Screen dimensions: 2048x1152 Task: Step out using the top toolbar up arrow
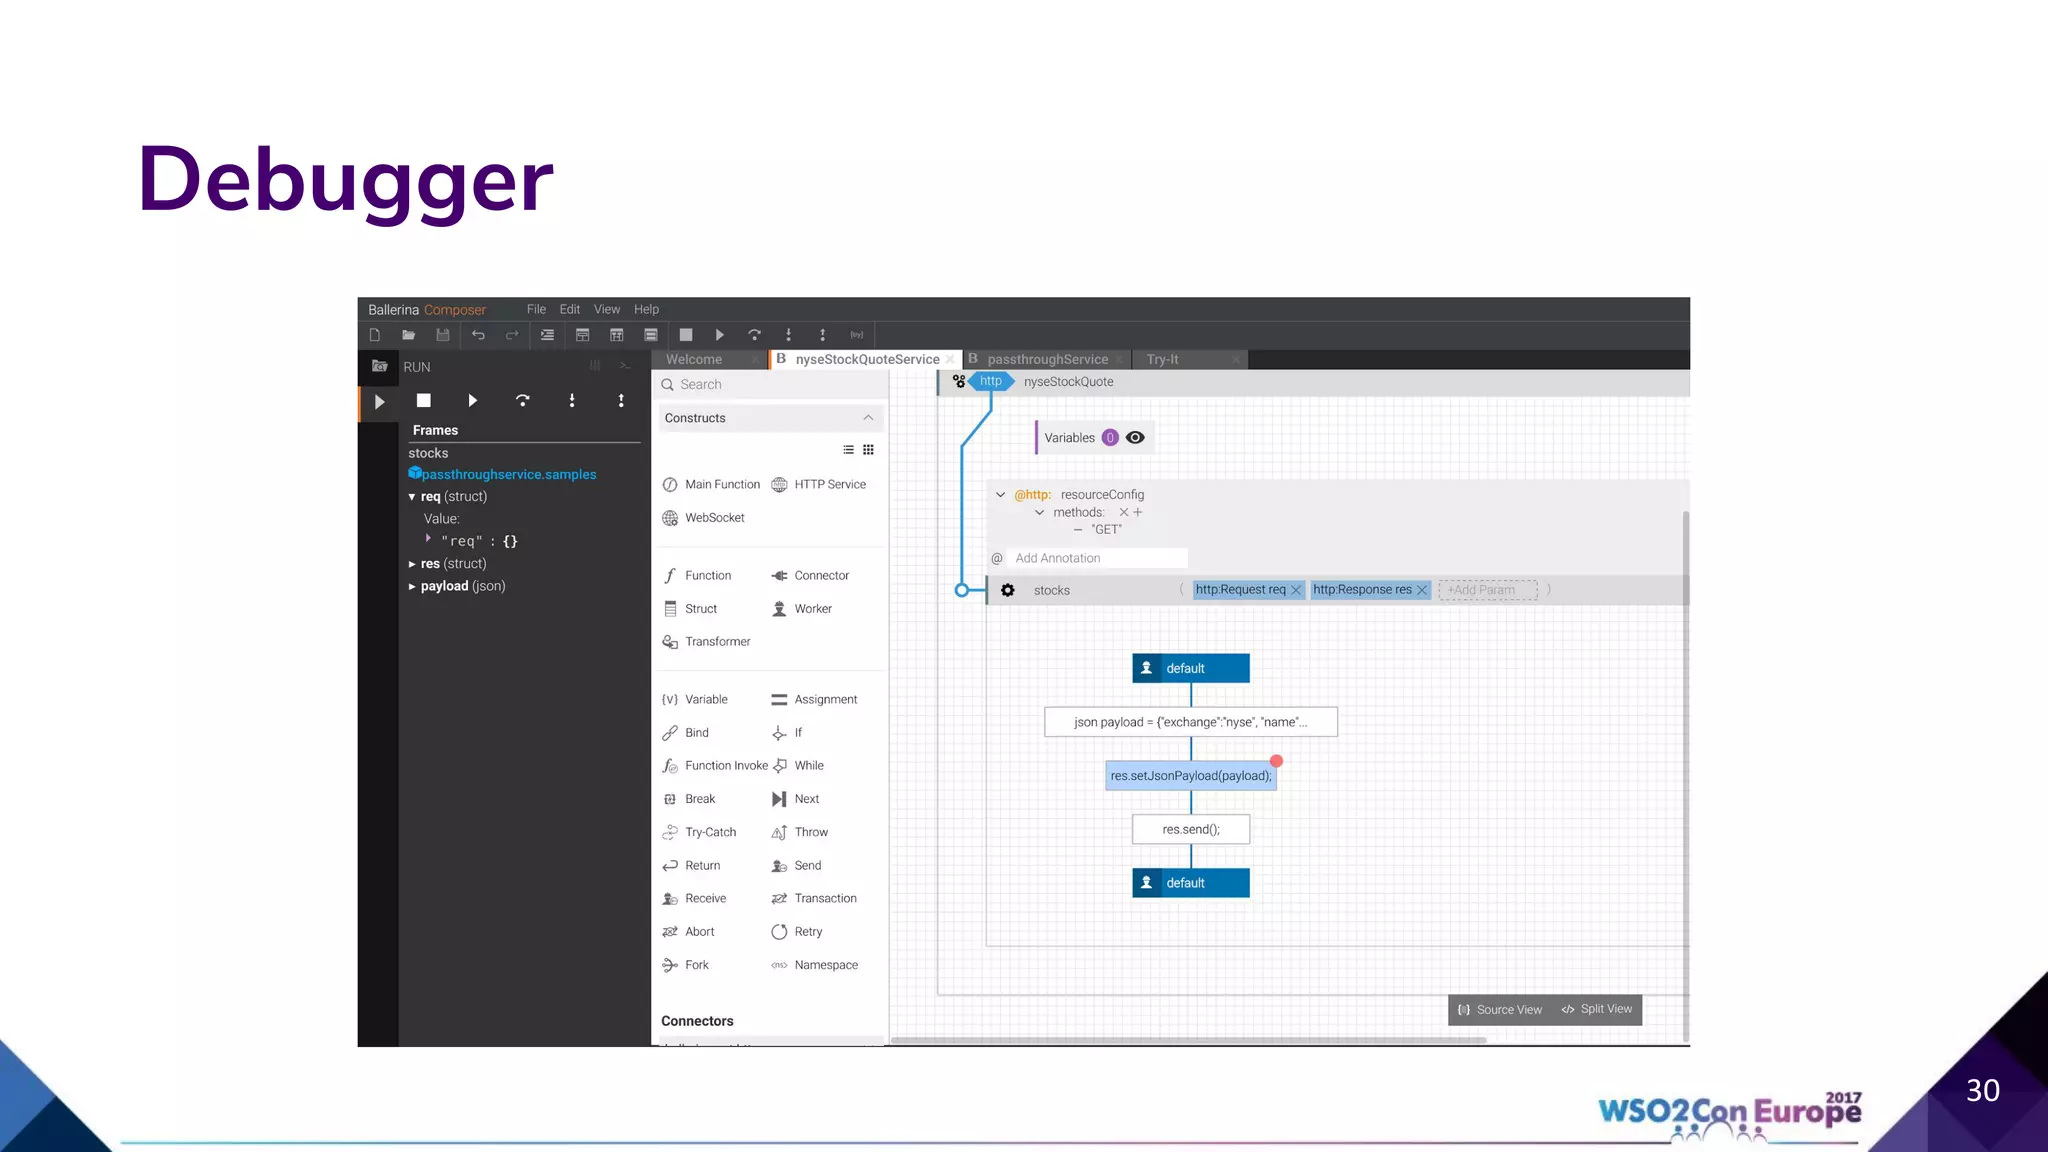[x=822, y=335]
